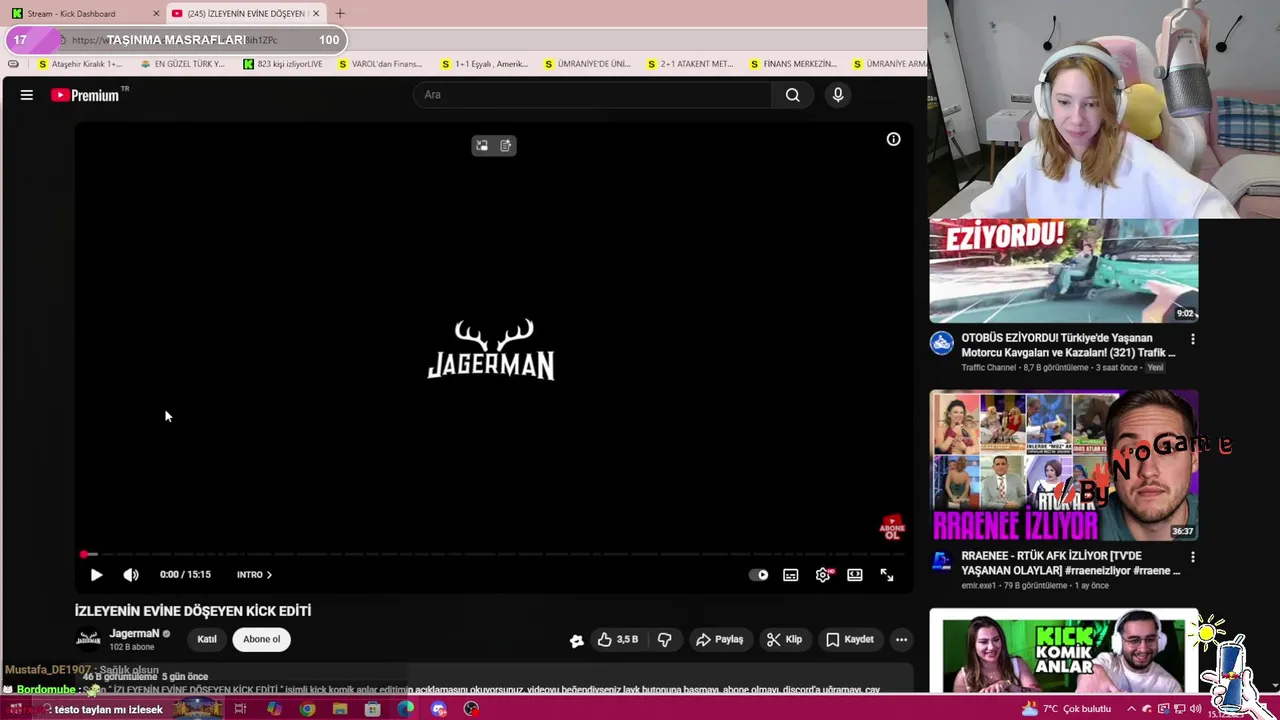
Task: Open Discord from the taskbar
Action: coord(438,709)
